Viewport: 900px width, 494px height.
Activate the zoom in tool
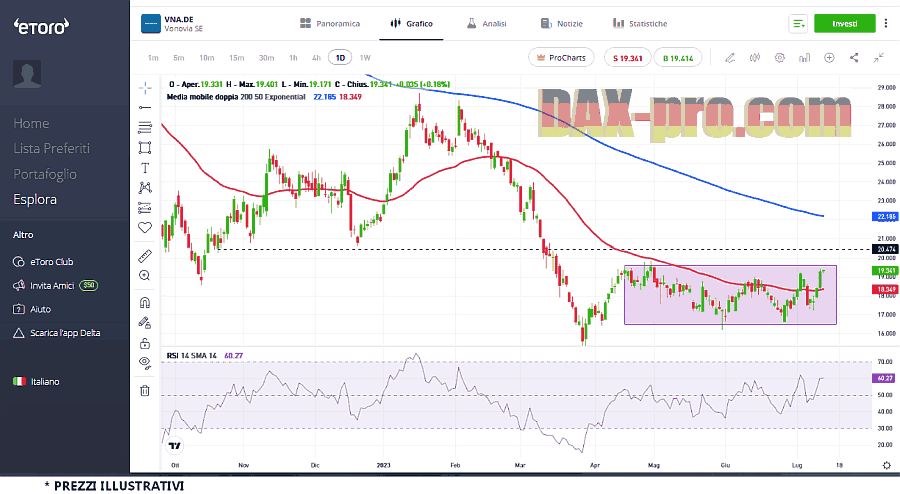pos(145,276)
